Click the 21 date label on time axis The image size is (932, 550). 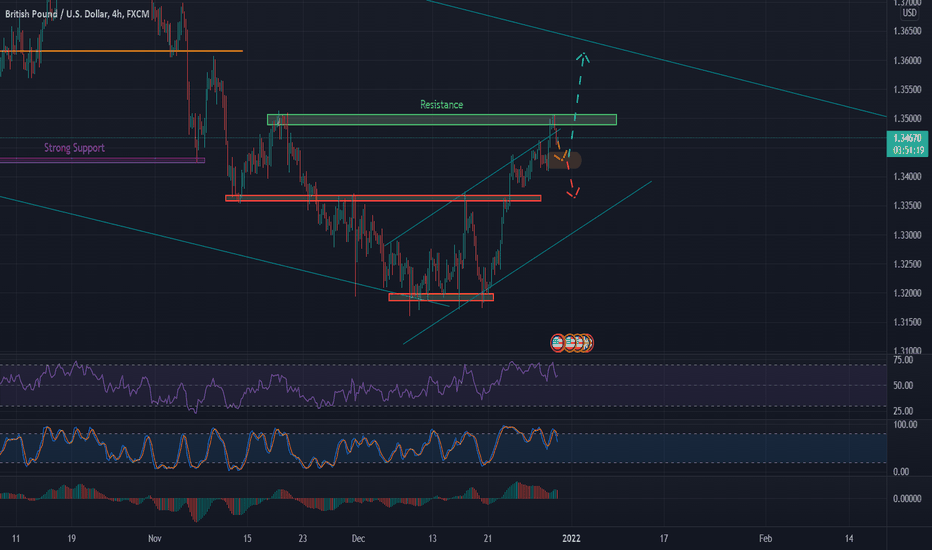coord(487,539)
